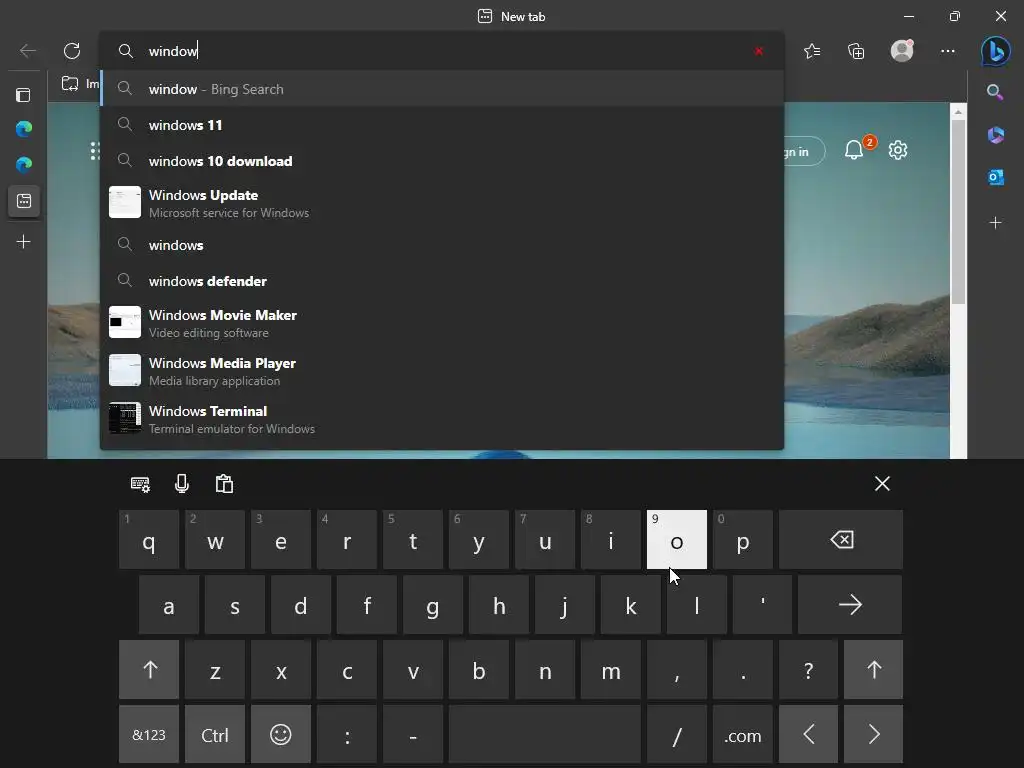Screen dimensions: 1024x768
Task: Choose the 'windows 11' suggestion
Action: (442, 125)
